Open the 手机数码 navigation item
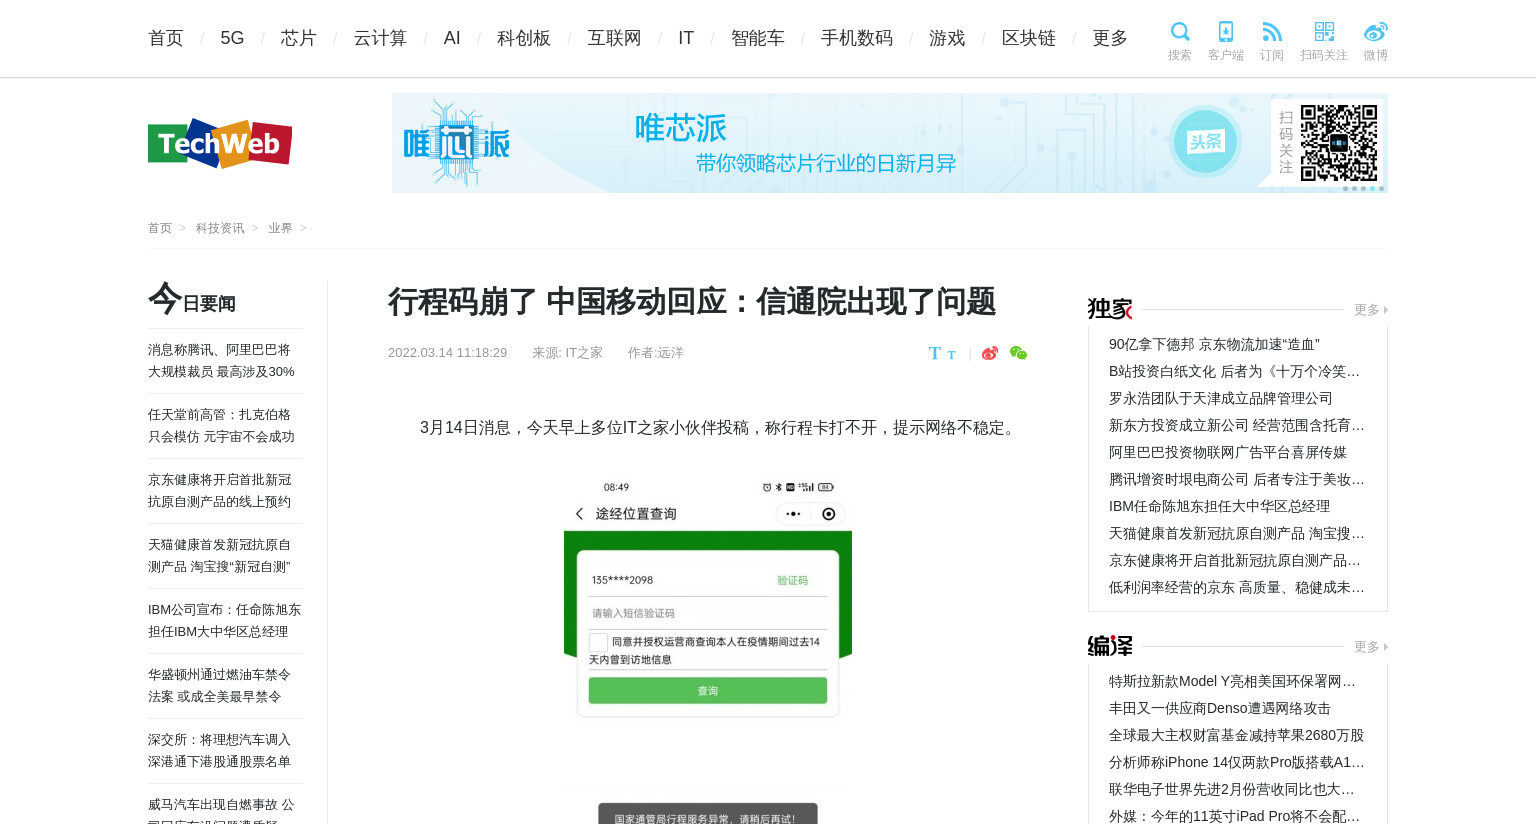Viewport: 1536px width, 824px height. click(857, 38)
